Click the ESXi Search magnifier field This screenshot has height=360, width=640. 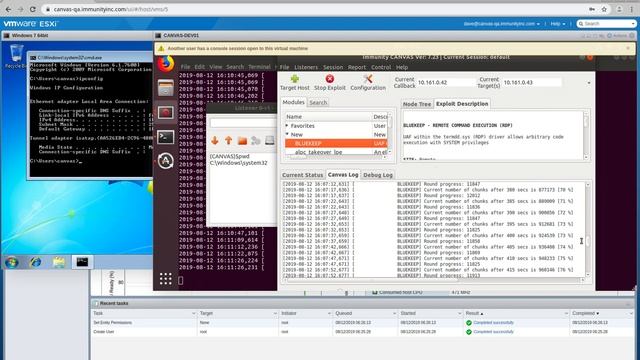(607, 24)
